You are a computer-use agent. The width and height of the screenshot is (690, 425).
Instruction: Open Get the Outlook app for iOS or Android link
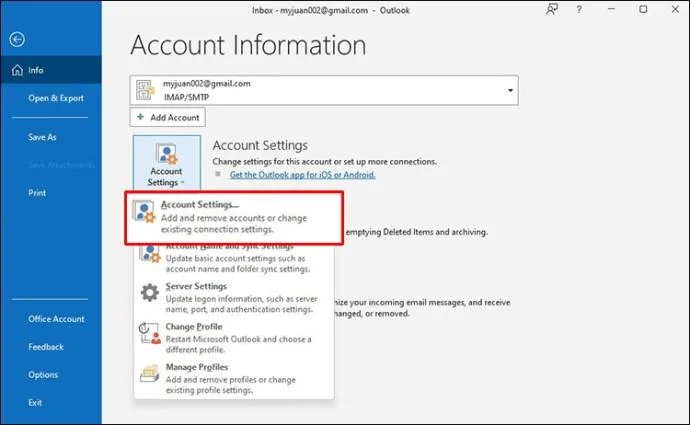click(x=302, y=175)
